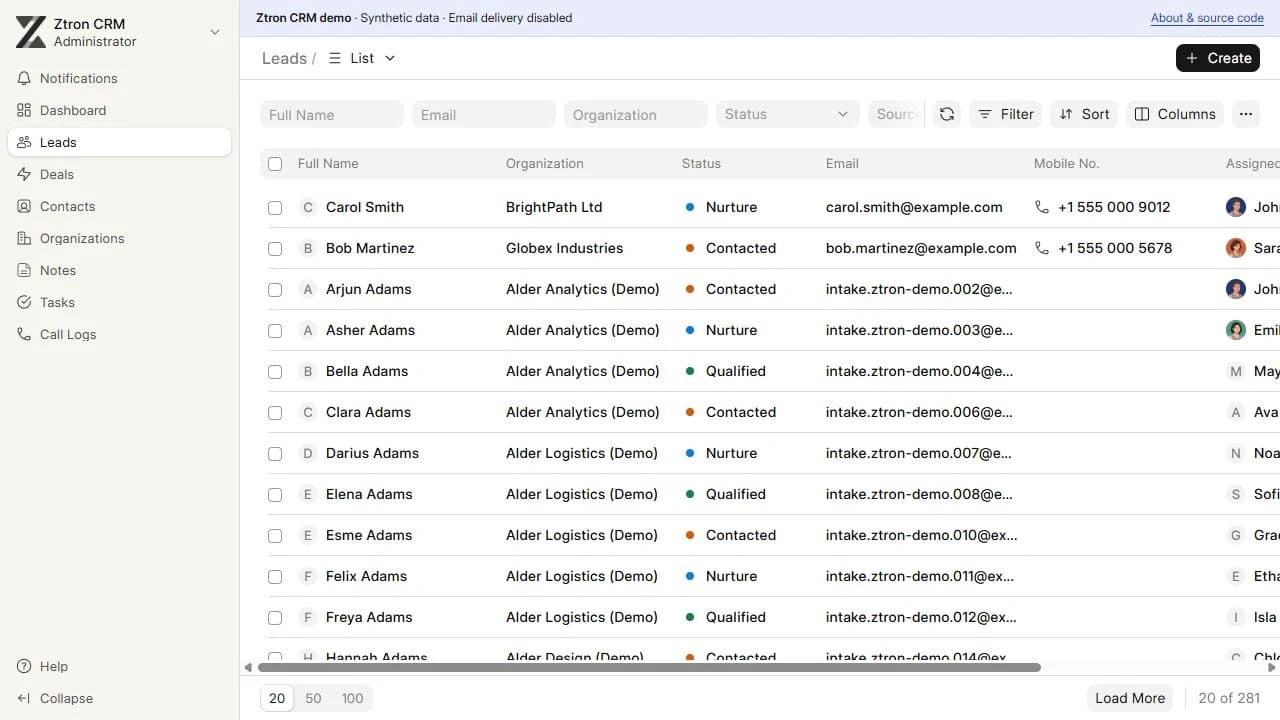Navigate to Deals in the sidebar
Screen dimensions: 1280x720
tap(119, 174)
